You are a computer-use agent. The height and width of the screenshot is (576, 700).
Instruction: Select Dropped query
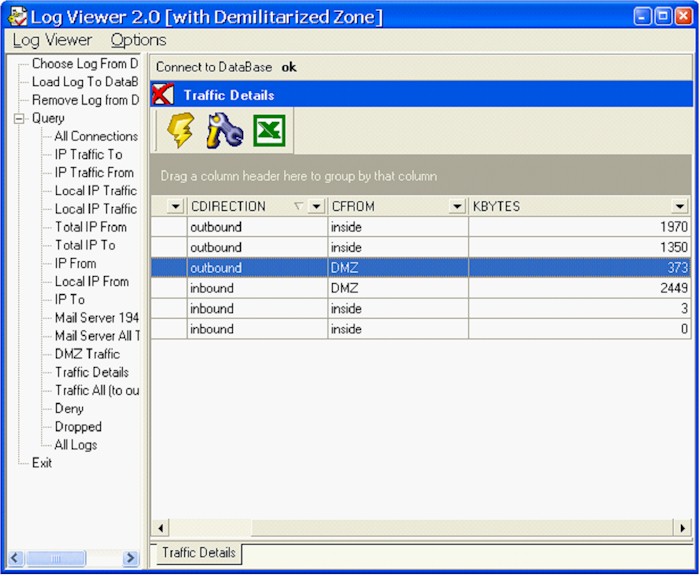pos(78,427)
